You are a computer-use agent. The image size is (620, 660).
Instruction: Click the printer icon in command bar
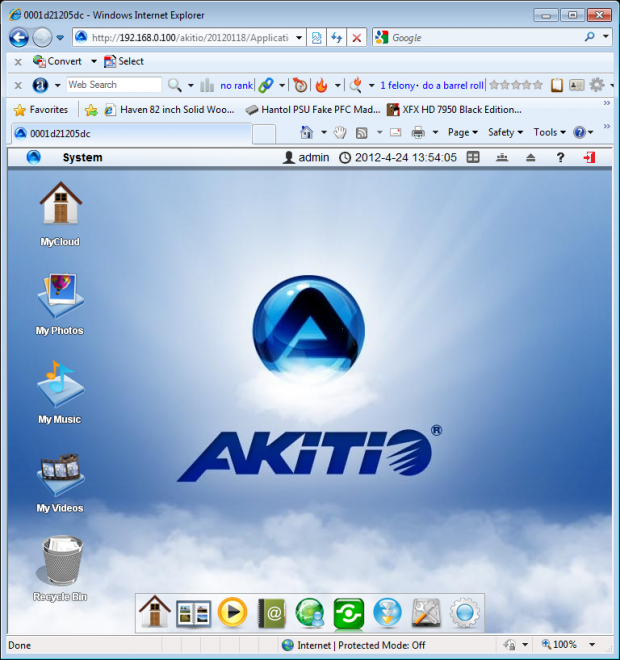tap(418, 133)
